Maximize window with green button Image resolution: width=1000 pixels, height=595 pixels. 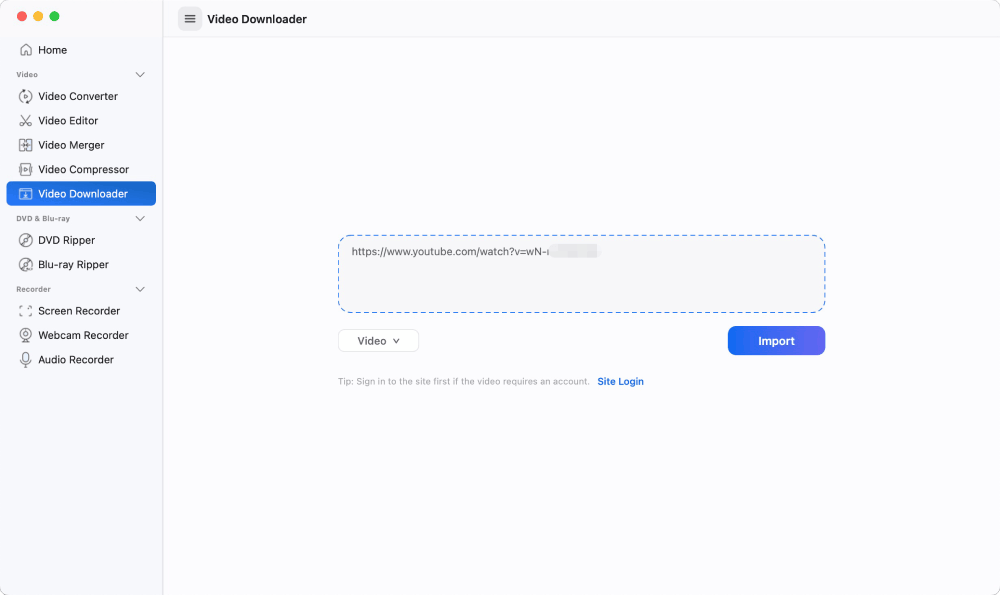pyautogui.click(x=55, y=16)
